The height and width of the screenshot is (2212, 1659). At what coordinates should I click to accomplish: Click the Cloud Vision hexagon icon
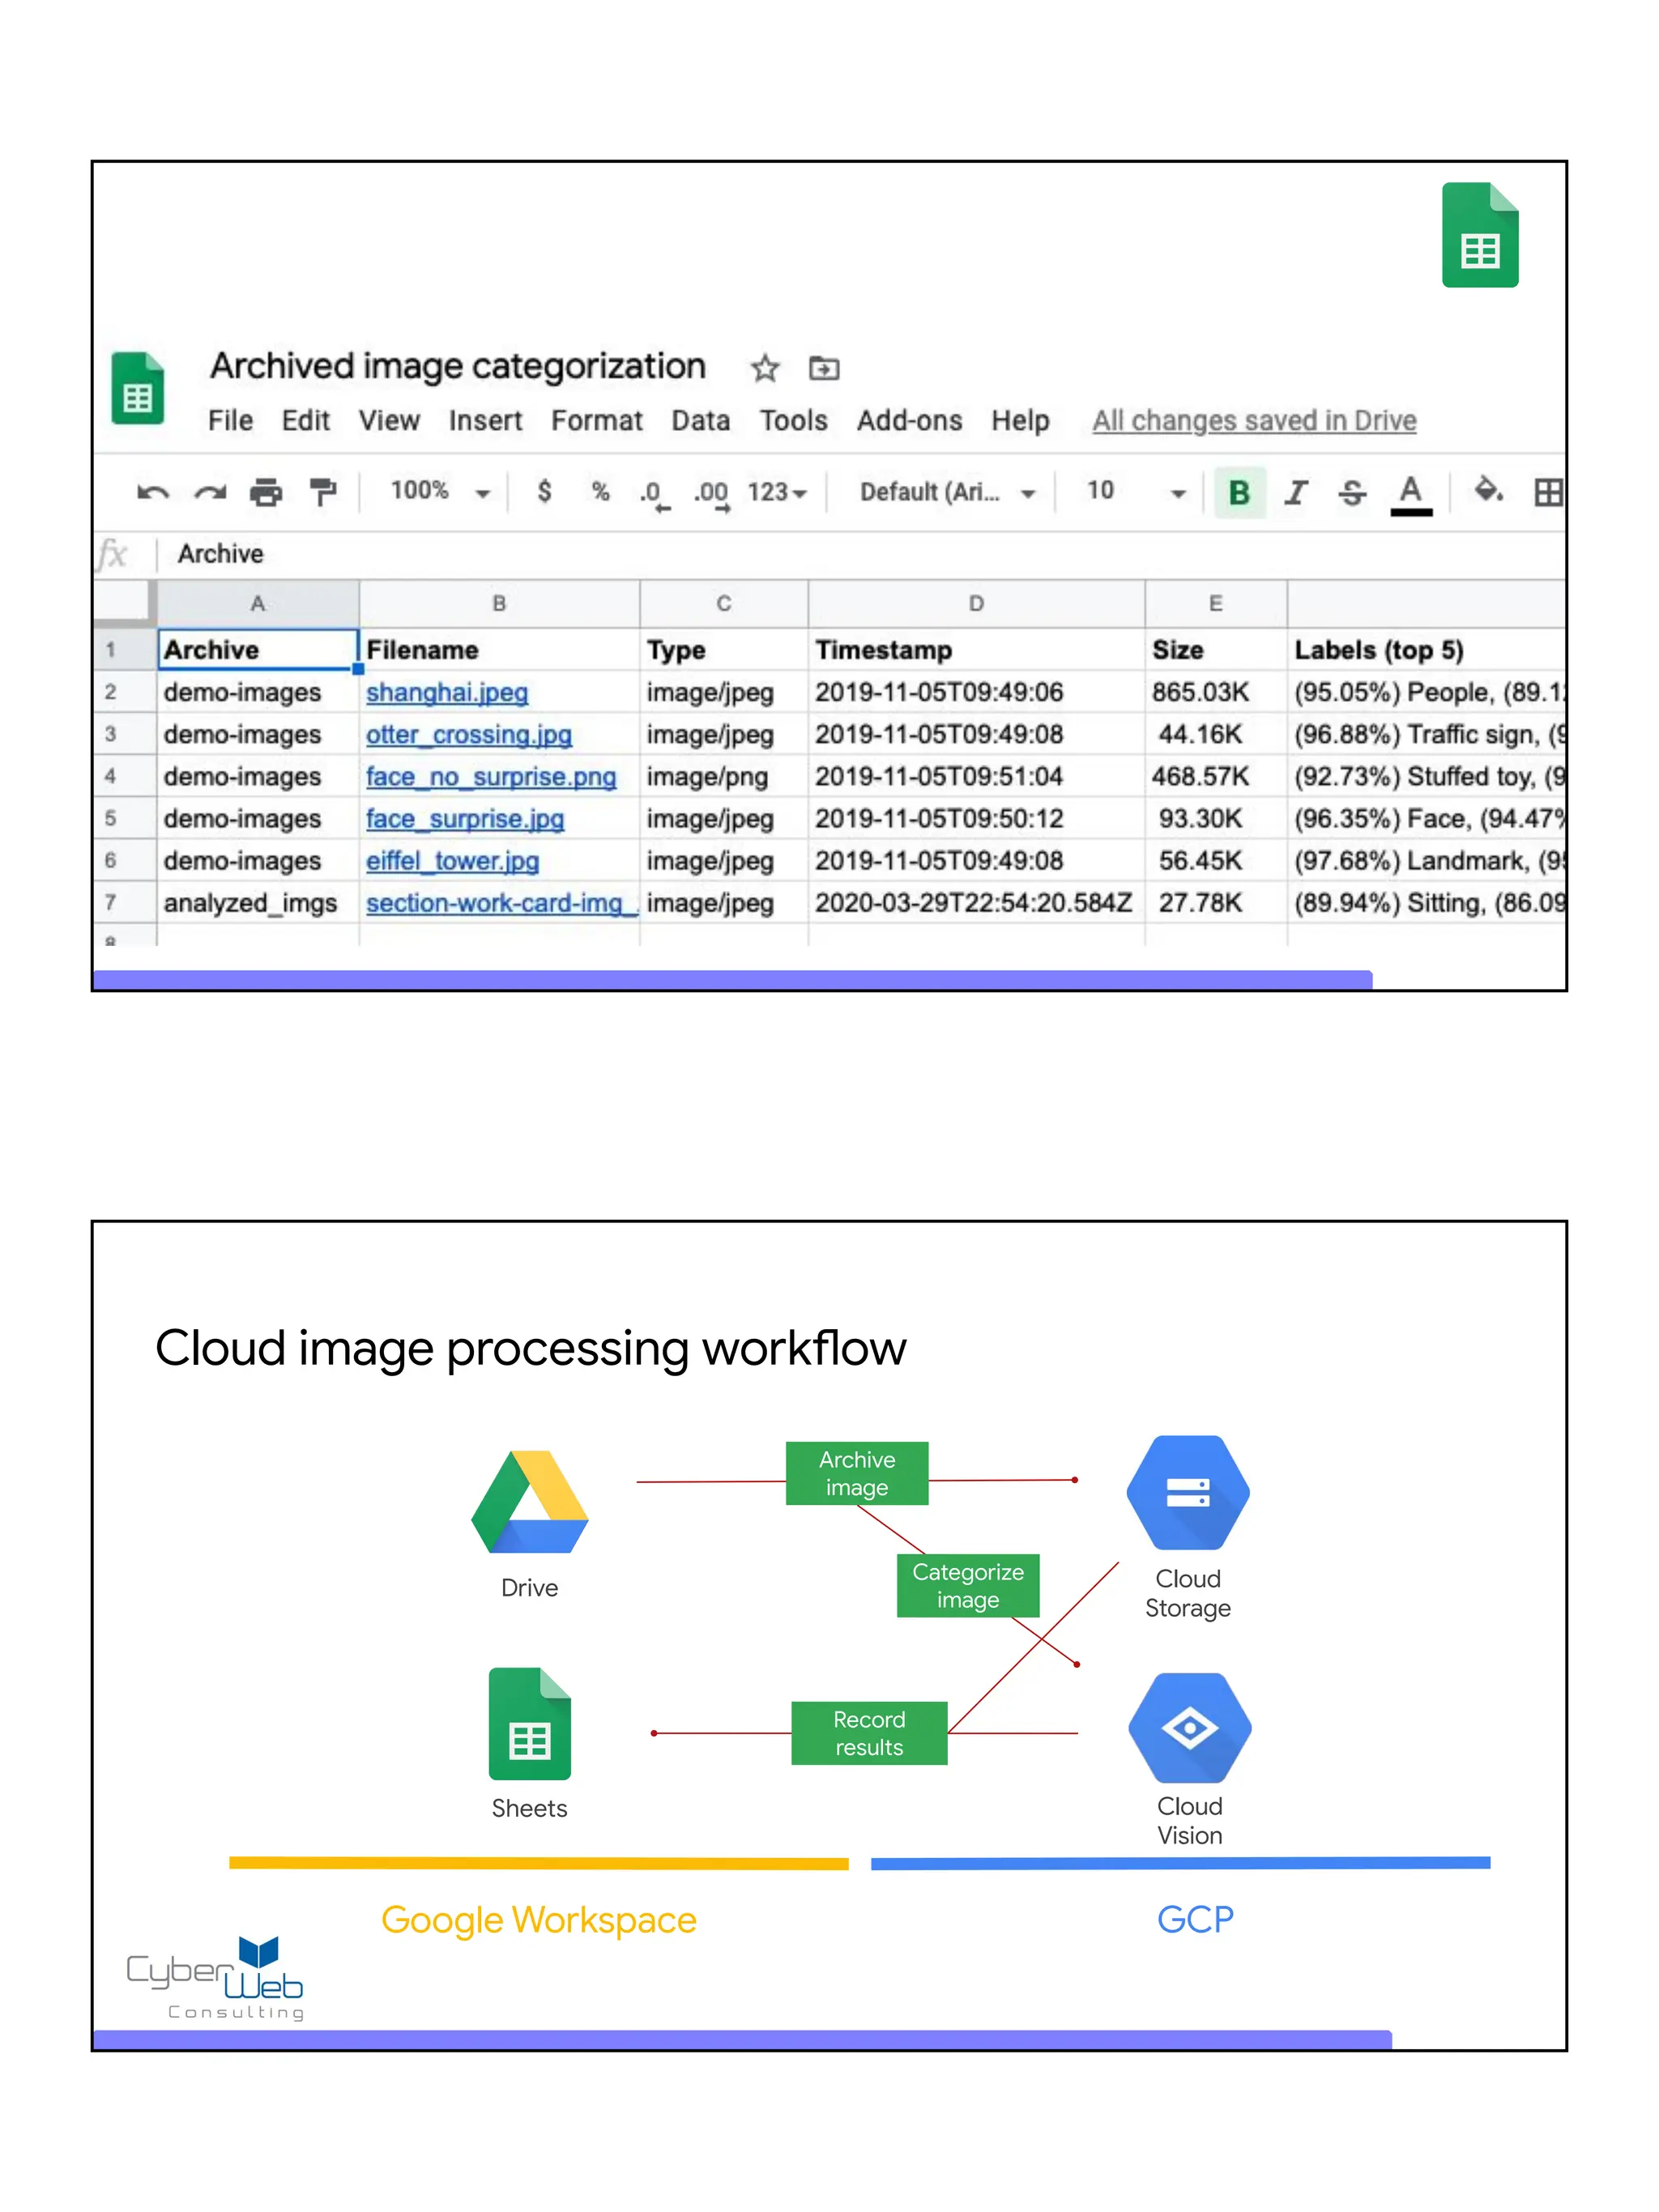pyautogui.click(x=1189, y=1728)
